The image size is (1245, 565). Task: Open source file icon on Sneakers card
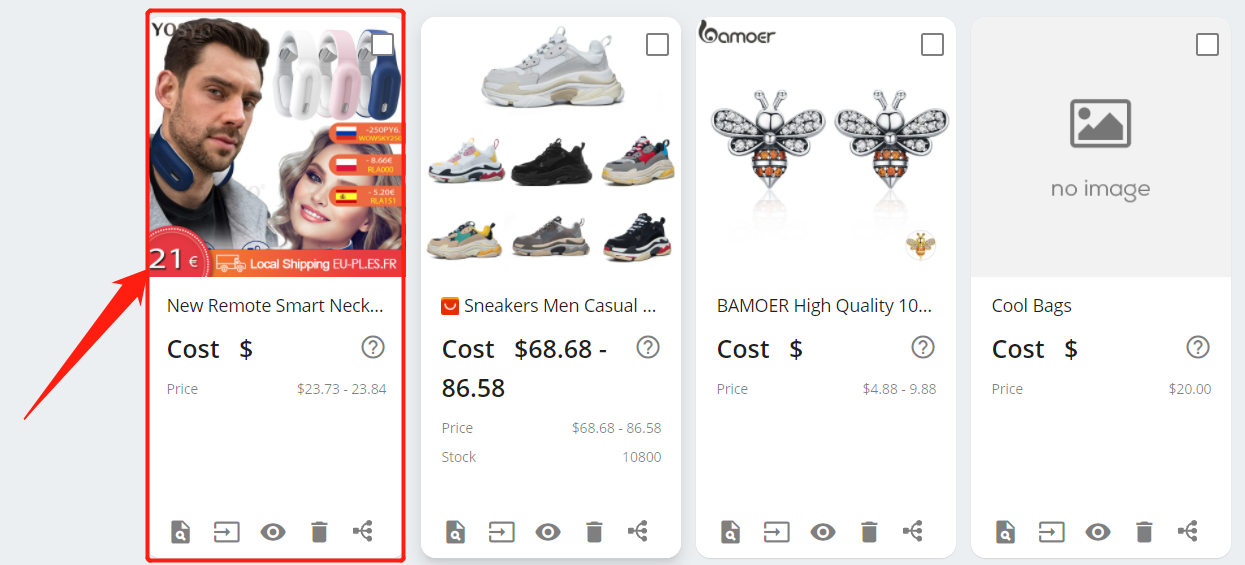click(x=455, y=532)
